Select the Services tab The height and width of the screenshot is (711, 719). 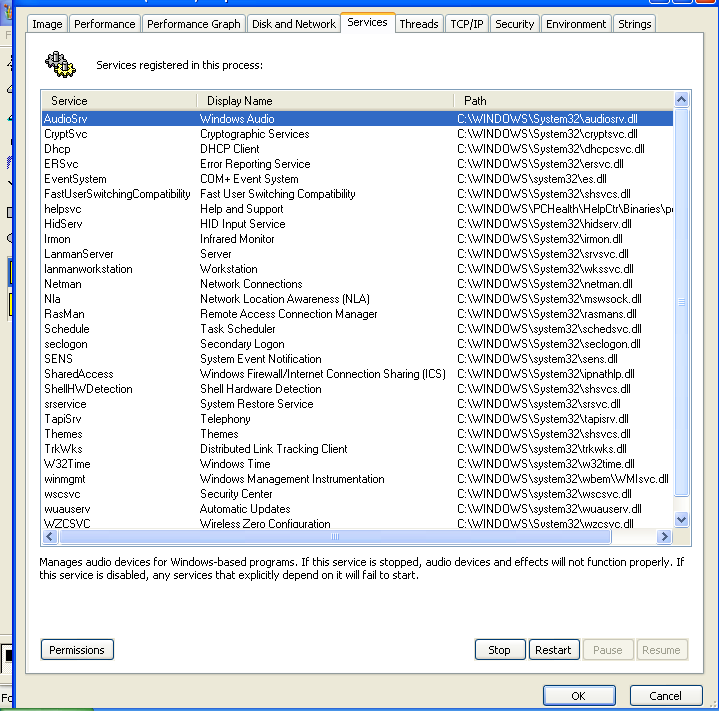[367, 22]
